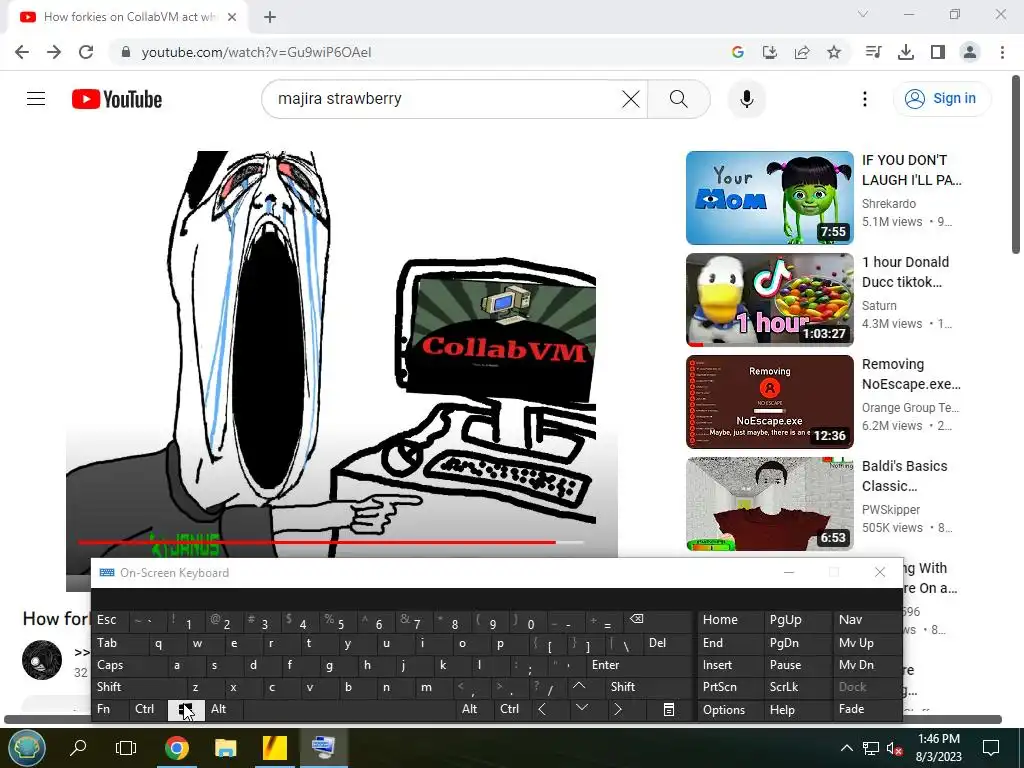The width and height of the screenshot is (1024, 768).
Task: Open File Explorer from the taskbar
Action: coord(226,748)
